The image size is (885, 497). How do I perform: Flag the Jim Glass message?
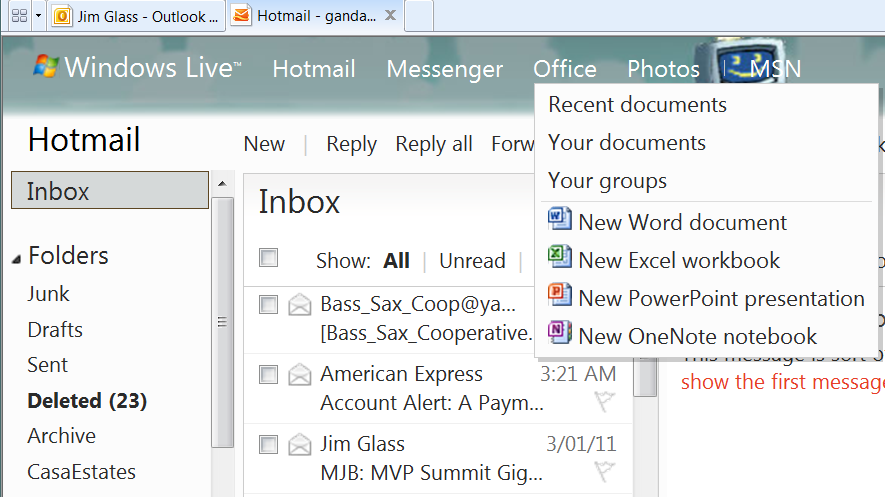[x=604, y=471]
